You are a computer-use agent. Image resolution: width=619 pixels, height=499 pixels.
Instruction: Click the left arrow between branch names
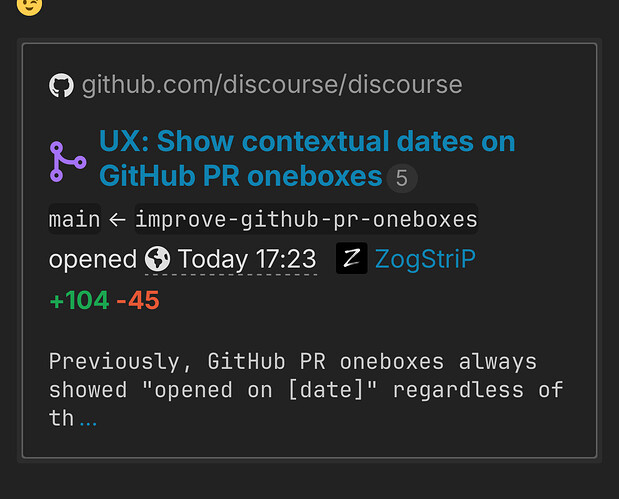click(x=117, y=219)
